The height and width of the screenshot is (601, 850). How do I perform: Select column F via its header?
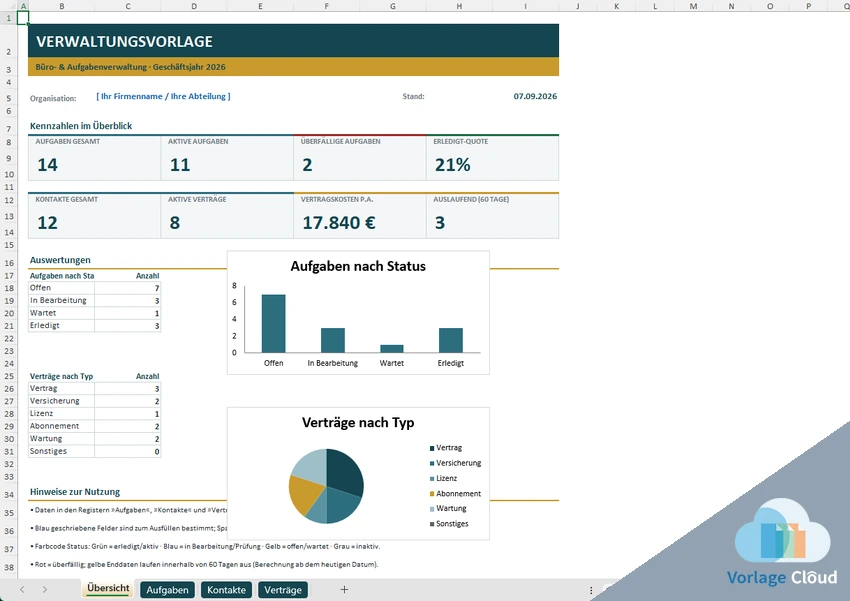click(326, 6)
